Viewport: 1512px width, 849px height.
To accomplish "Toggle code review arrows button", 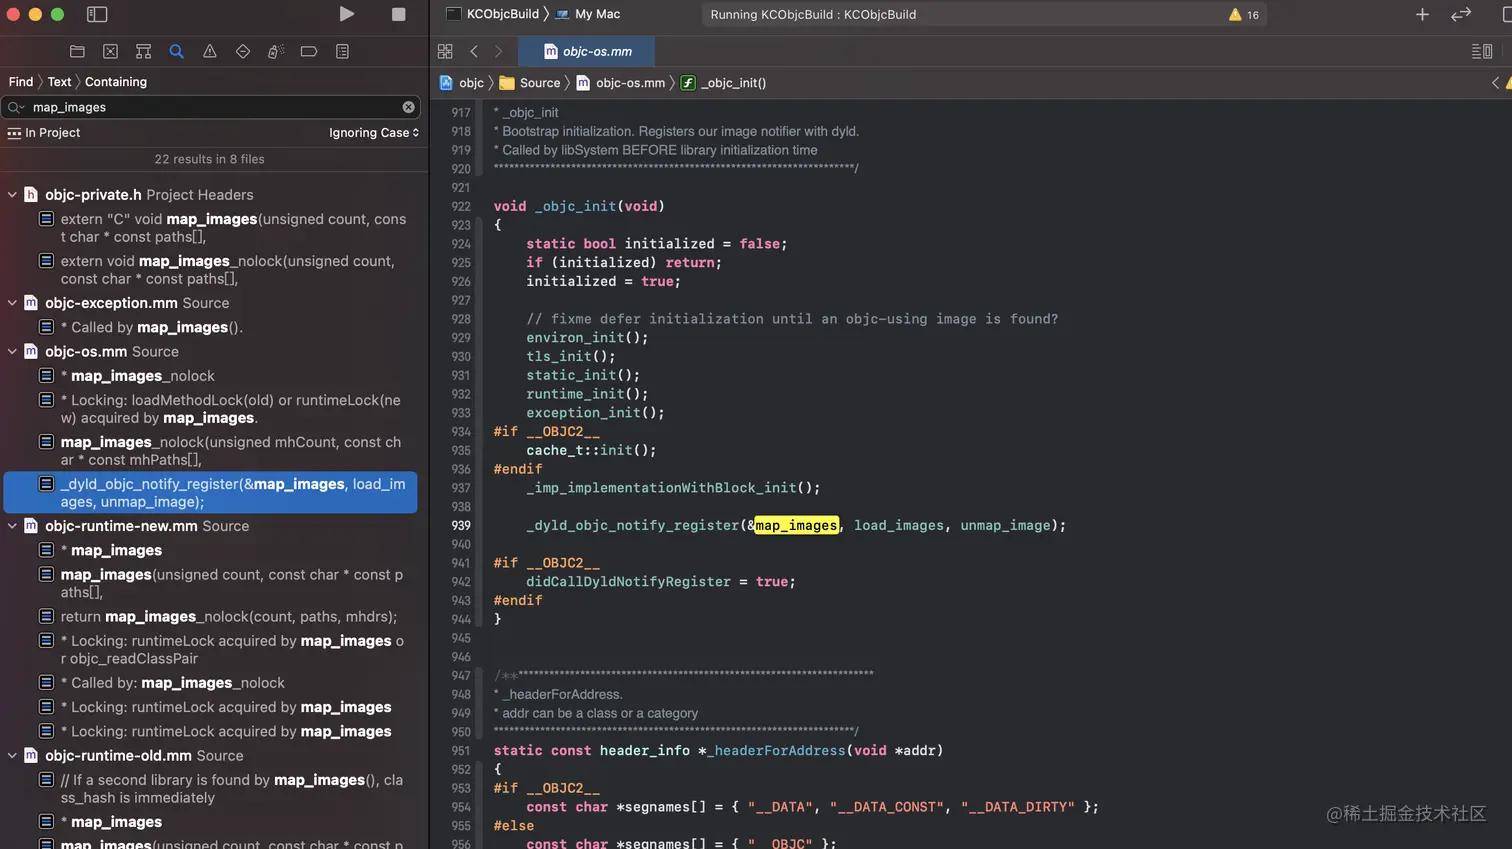I will (1461, 14).
